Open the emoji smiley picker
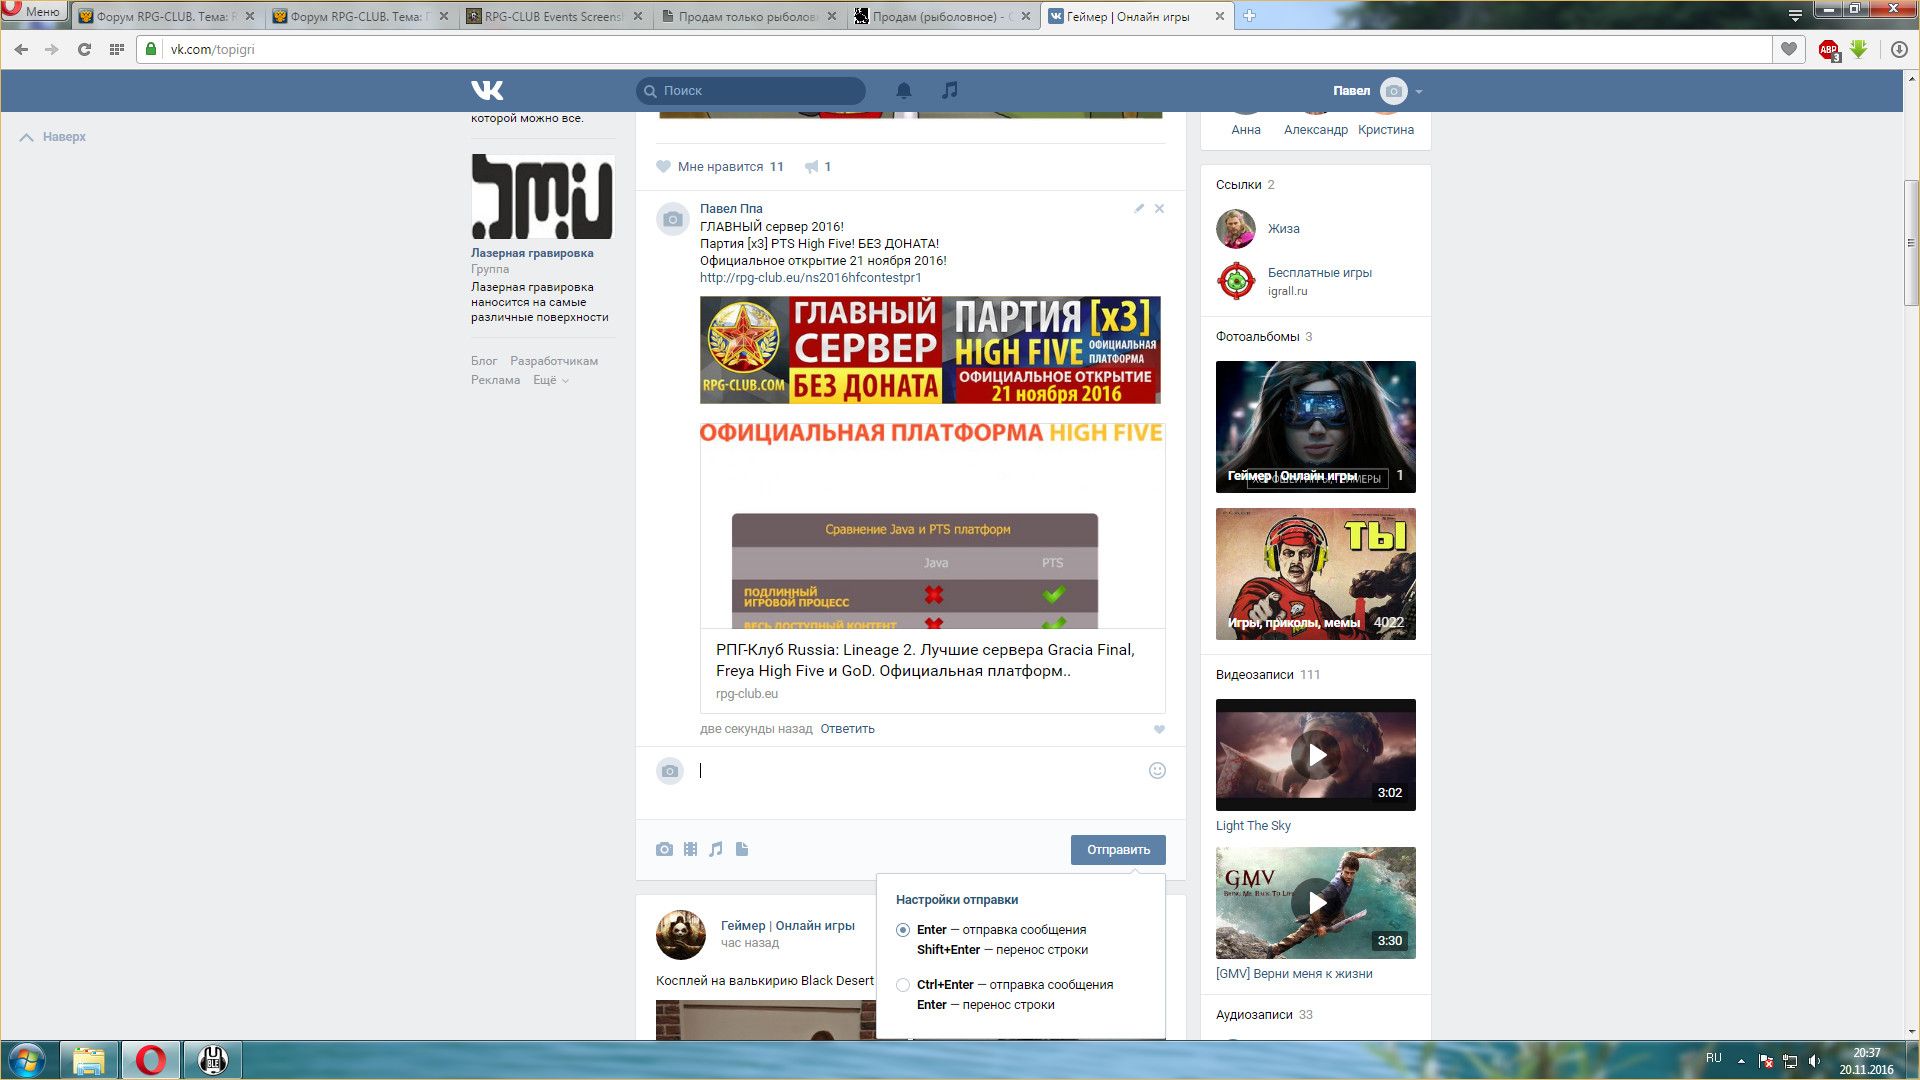This screenshot has width=1920, height=1080. [x=1157, y=770]
